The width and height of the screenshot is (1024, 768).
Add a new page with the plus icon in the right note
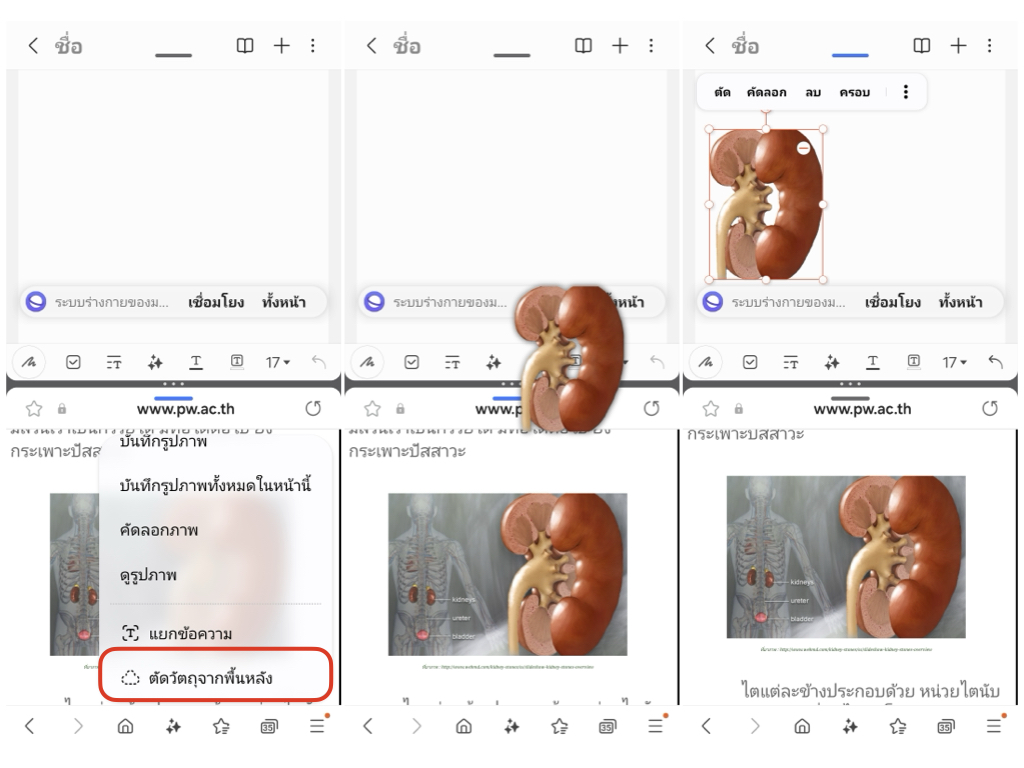click(x=958, y=46)
